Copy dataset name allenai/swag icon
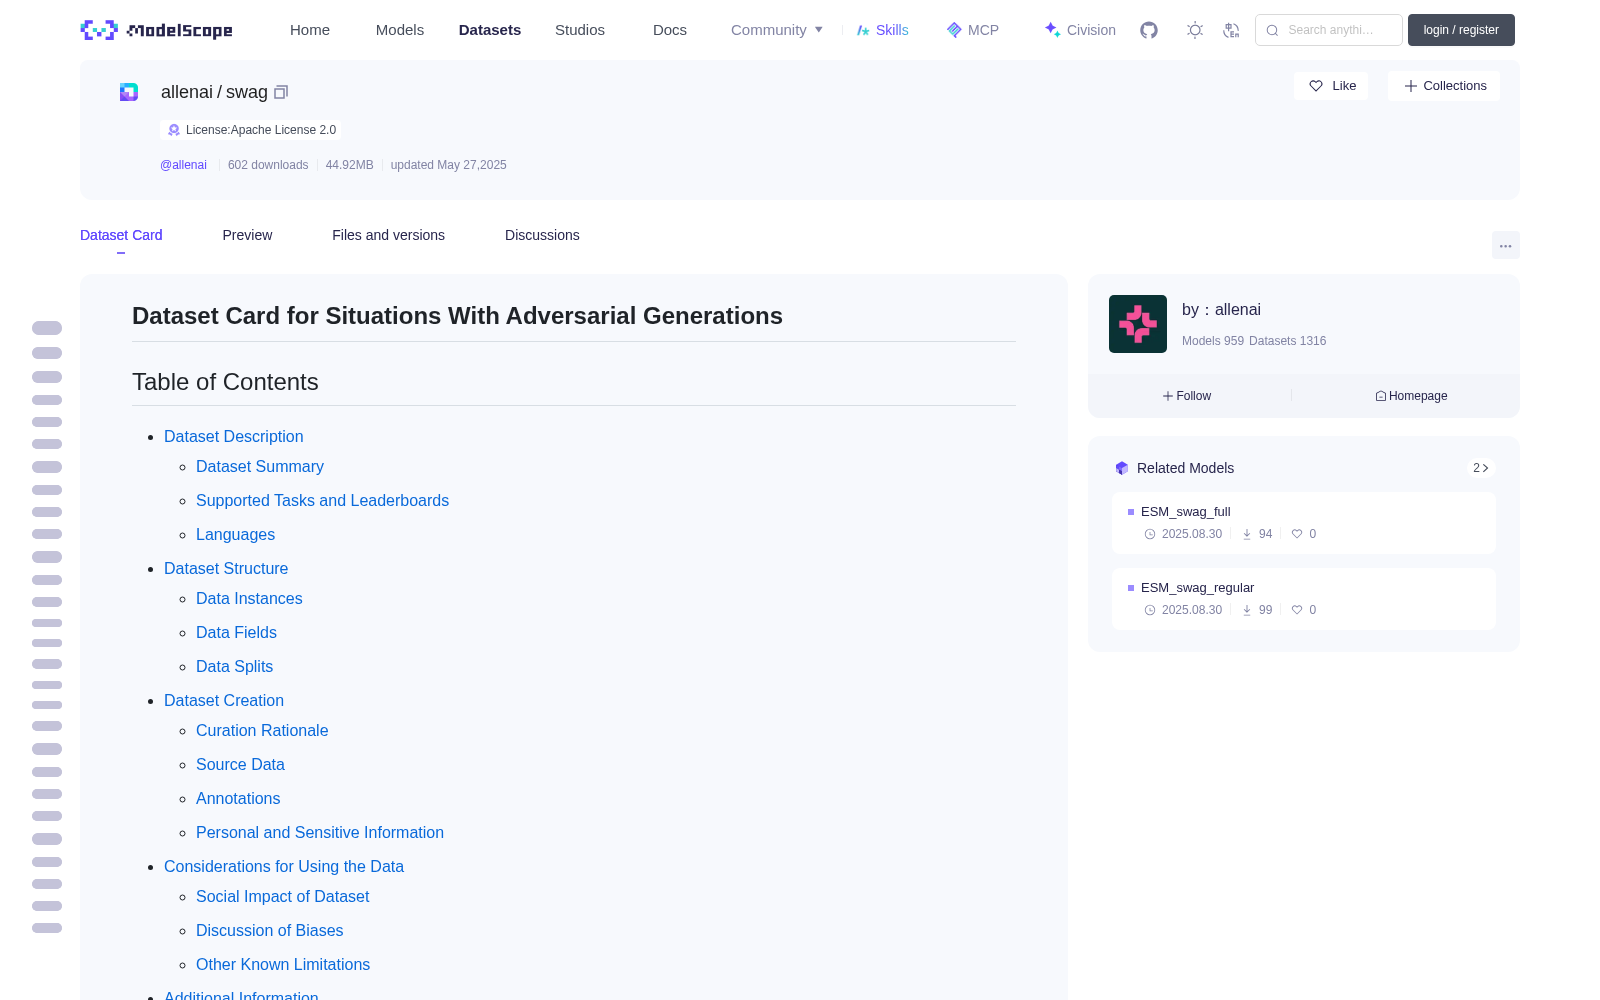Viewport: 1600px width, 1000px height. click(x=281, y=92)
